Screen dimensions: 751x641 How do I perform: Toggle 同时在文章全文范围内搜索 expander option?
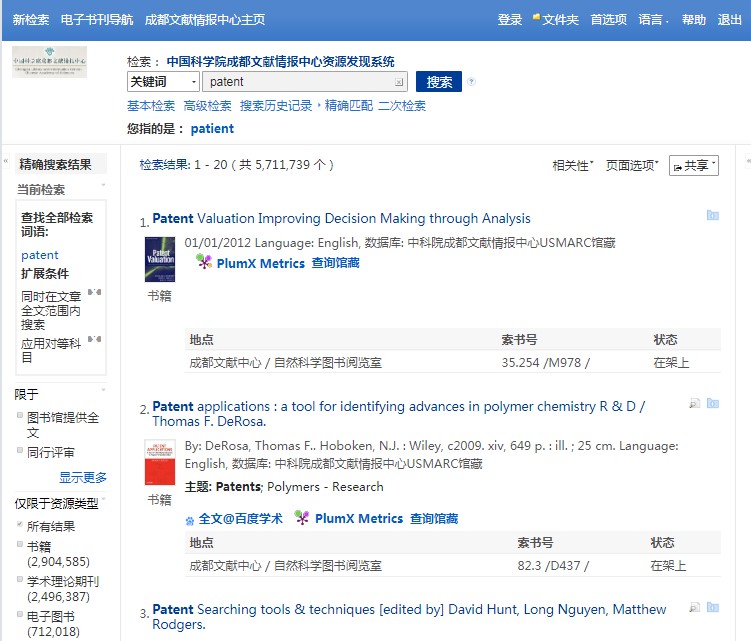pos(94,292)
